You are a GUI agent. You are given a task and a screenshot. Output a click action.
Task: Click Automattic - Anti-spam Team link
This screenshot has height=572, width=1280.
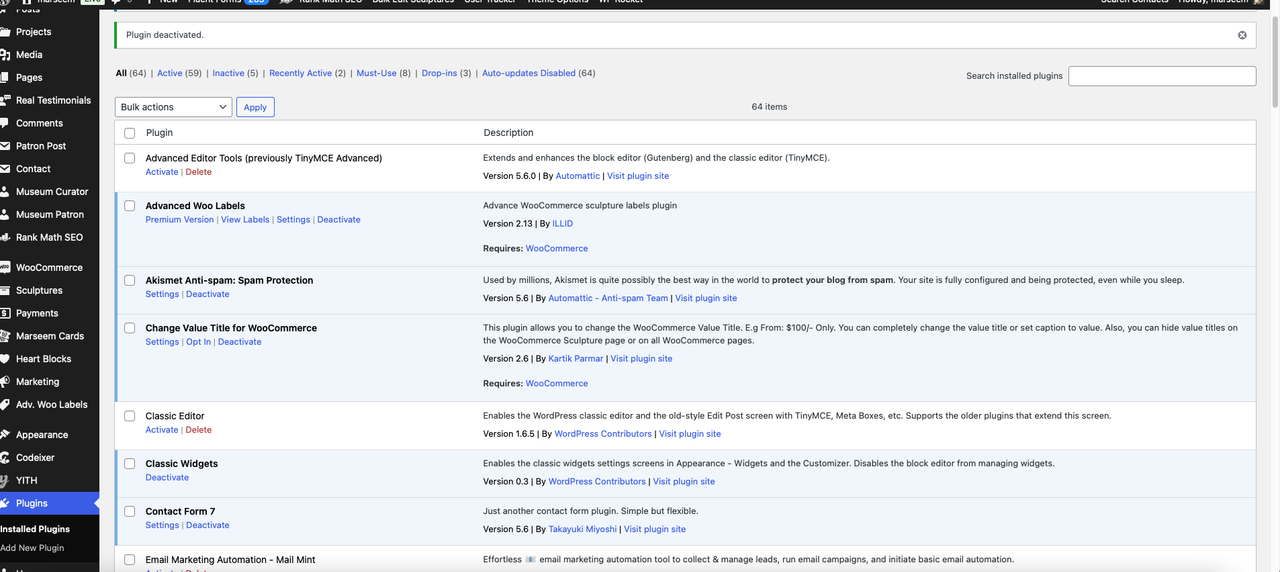608,298
